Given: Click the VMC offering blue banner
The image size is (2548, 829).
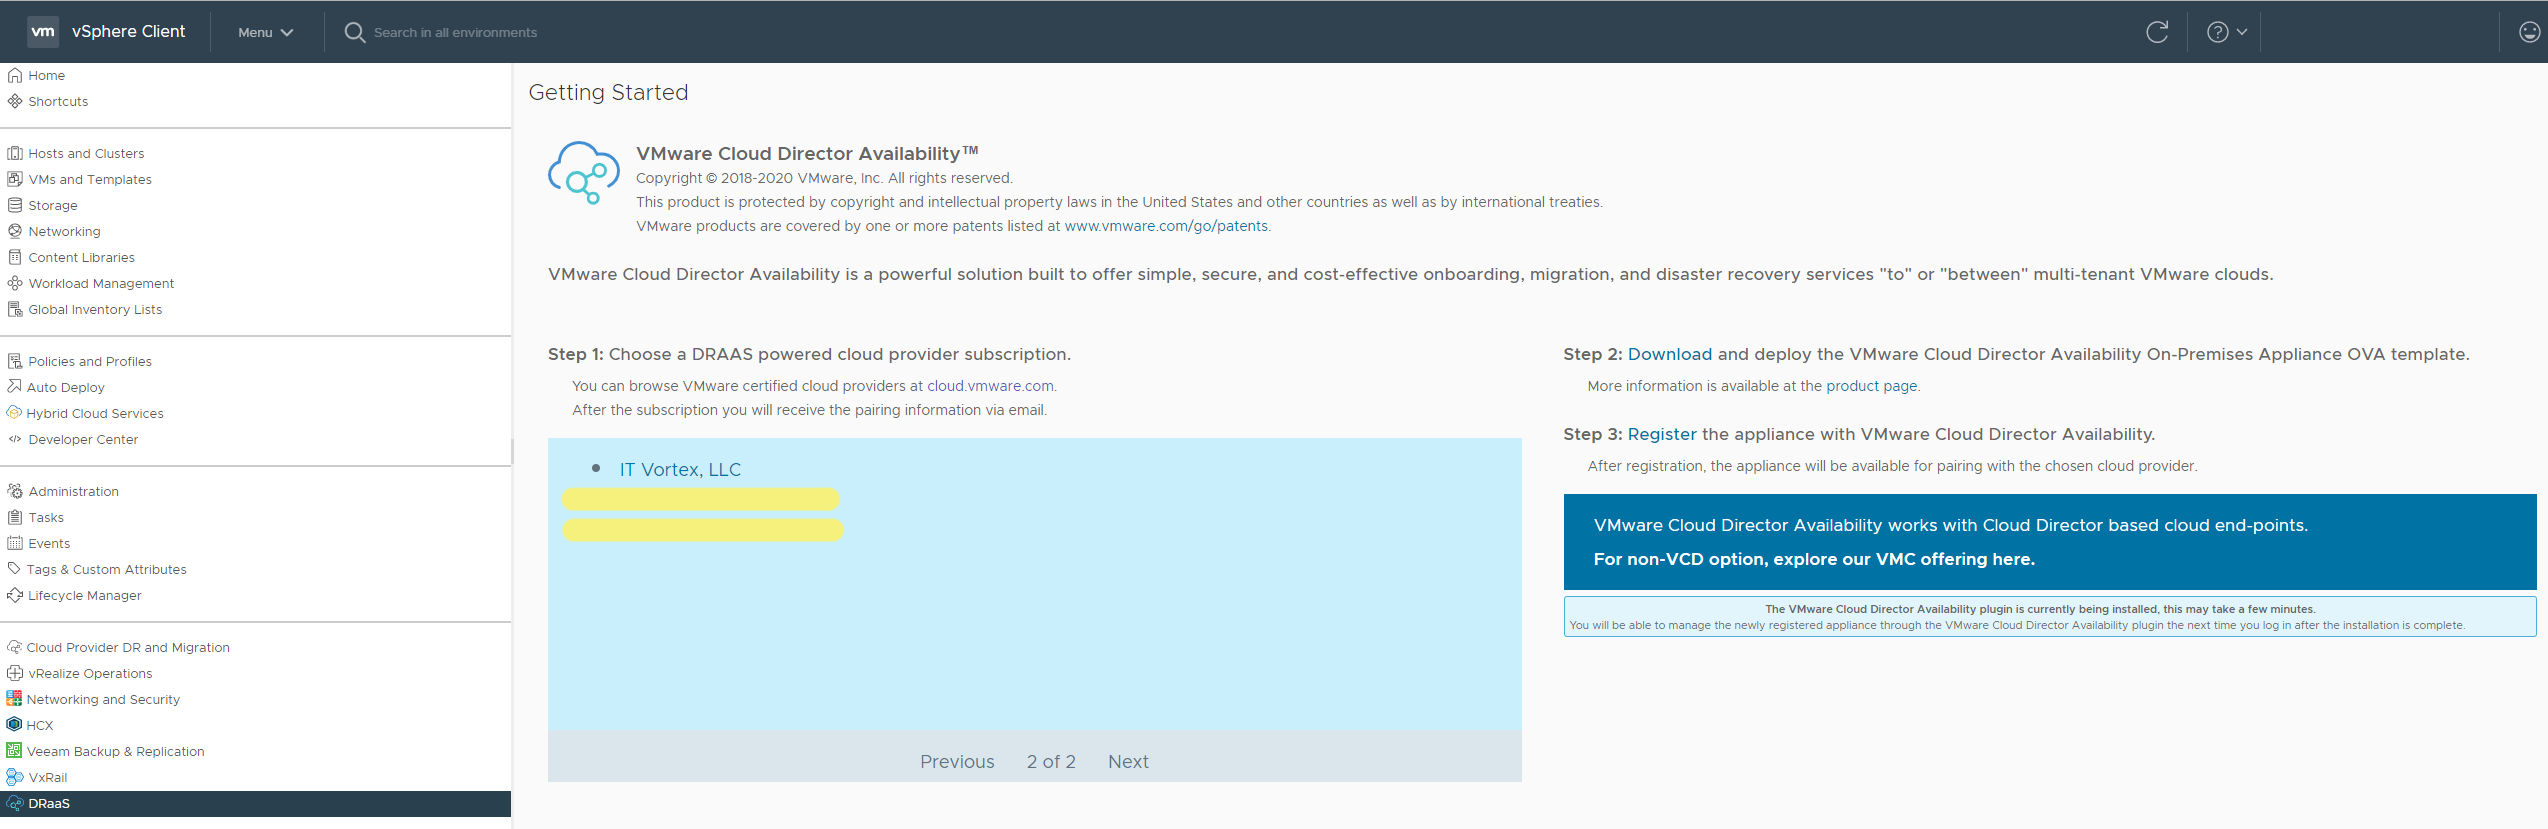Looking at the screenshot, I should [2050, 542].
